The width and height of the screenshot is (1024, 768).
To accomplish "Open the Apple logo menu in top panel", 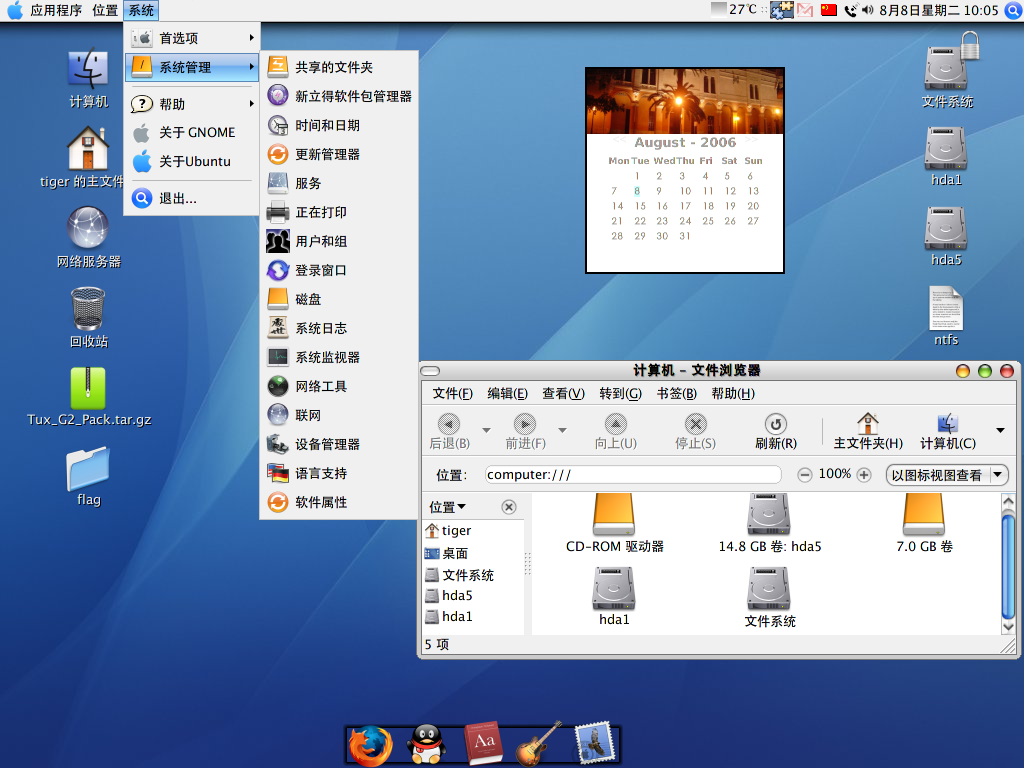I will tap(14, 10).
